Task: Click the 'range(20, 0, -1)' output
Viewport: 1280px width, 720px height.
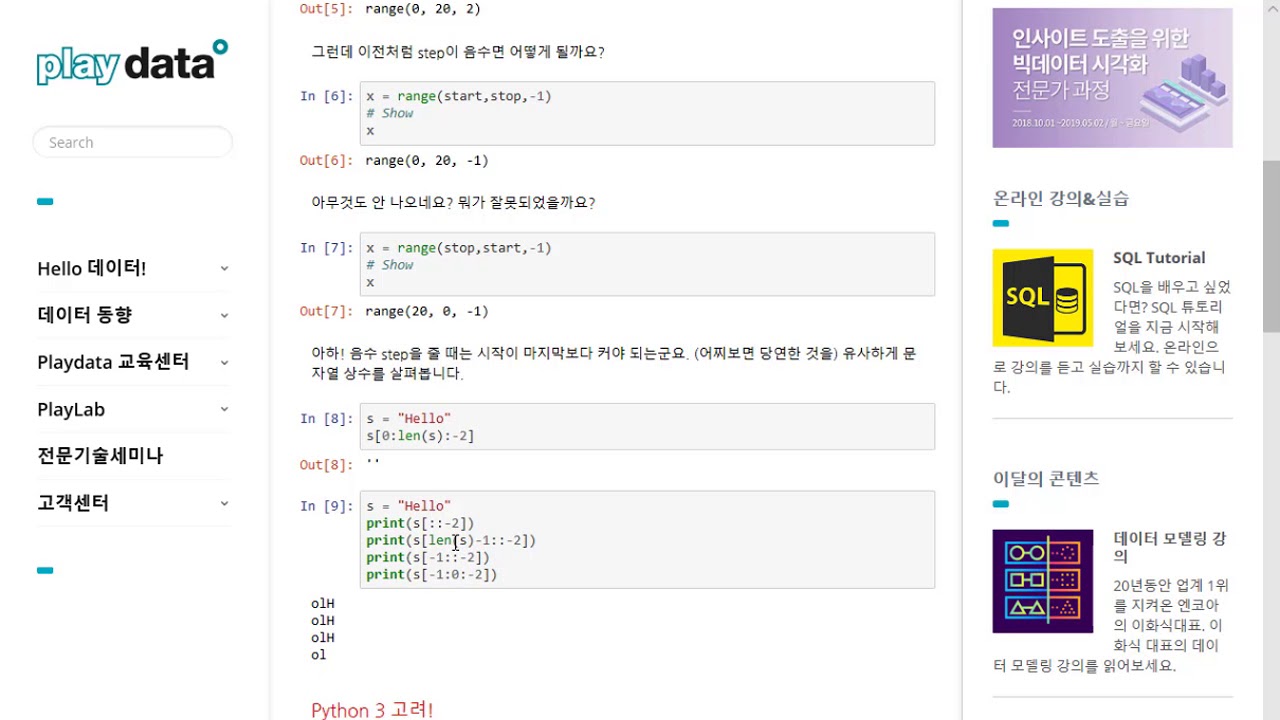Action: tap(427, 311)
